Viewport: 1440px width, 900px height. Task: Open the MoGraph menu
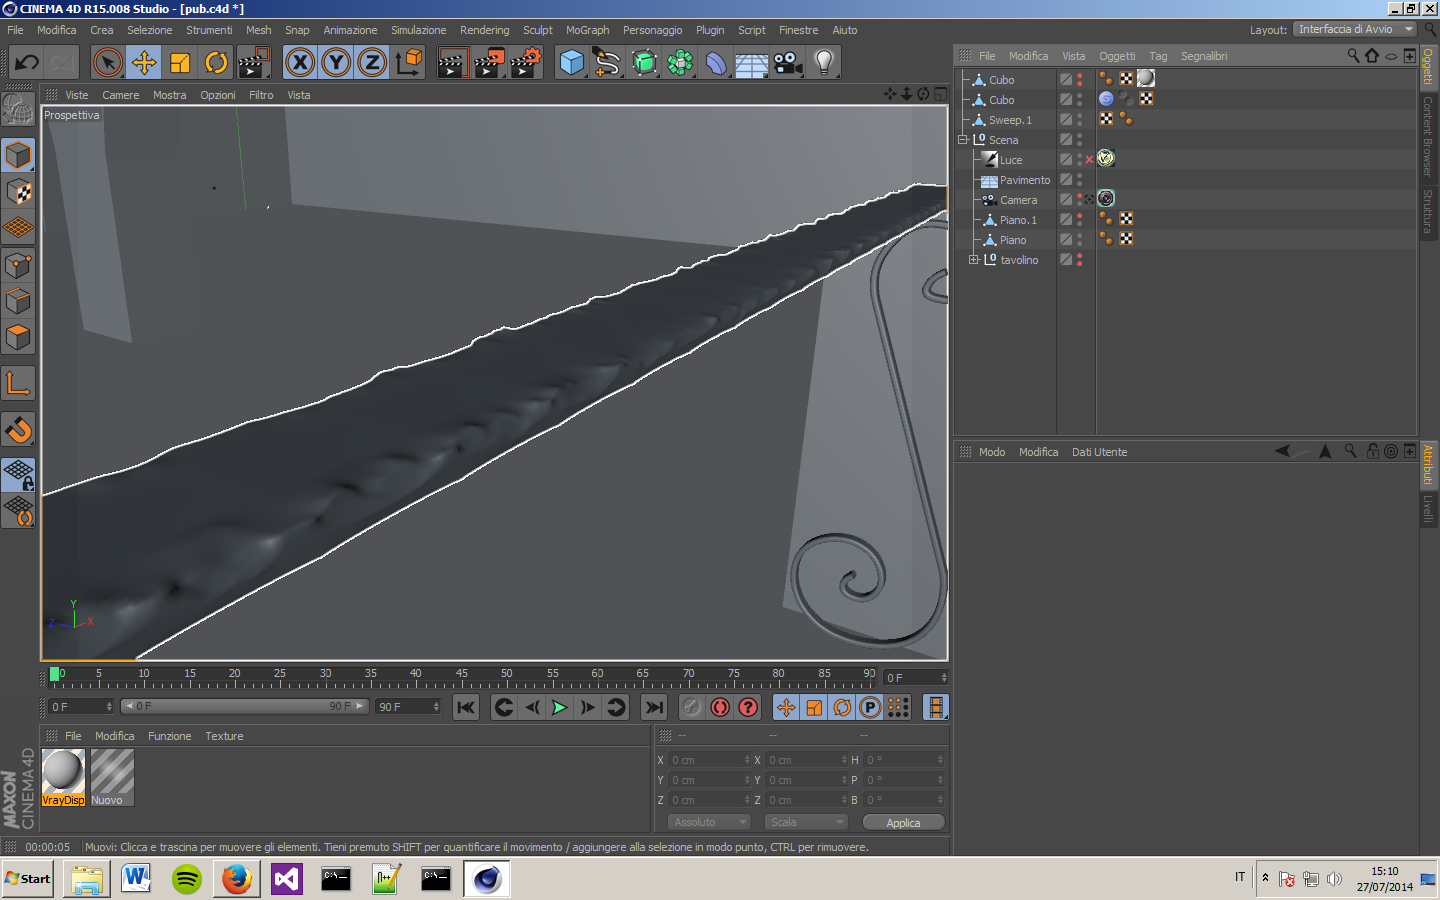[x=587, y=30]
